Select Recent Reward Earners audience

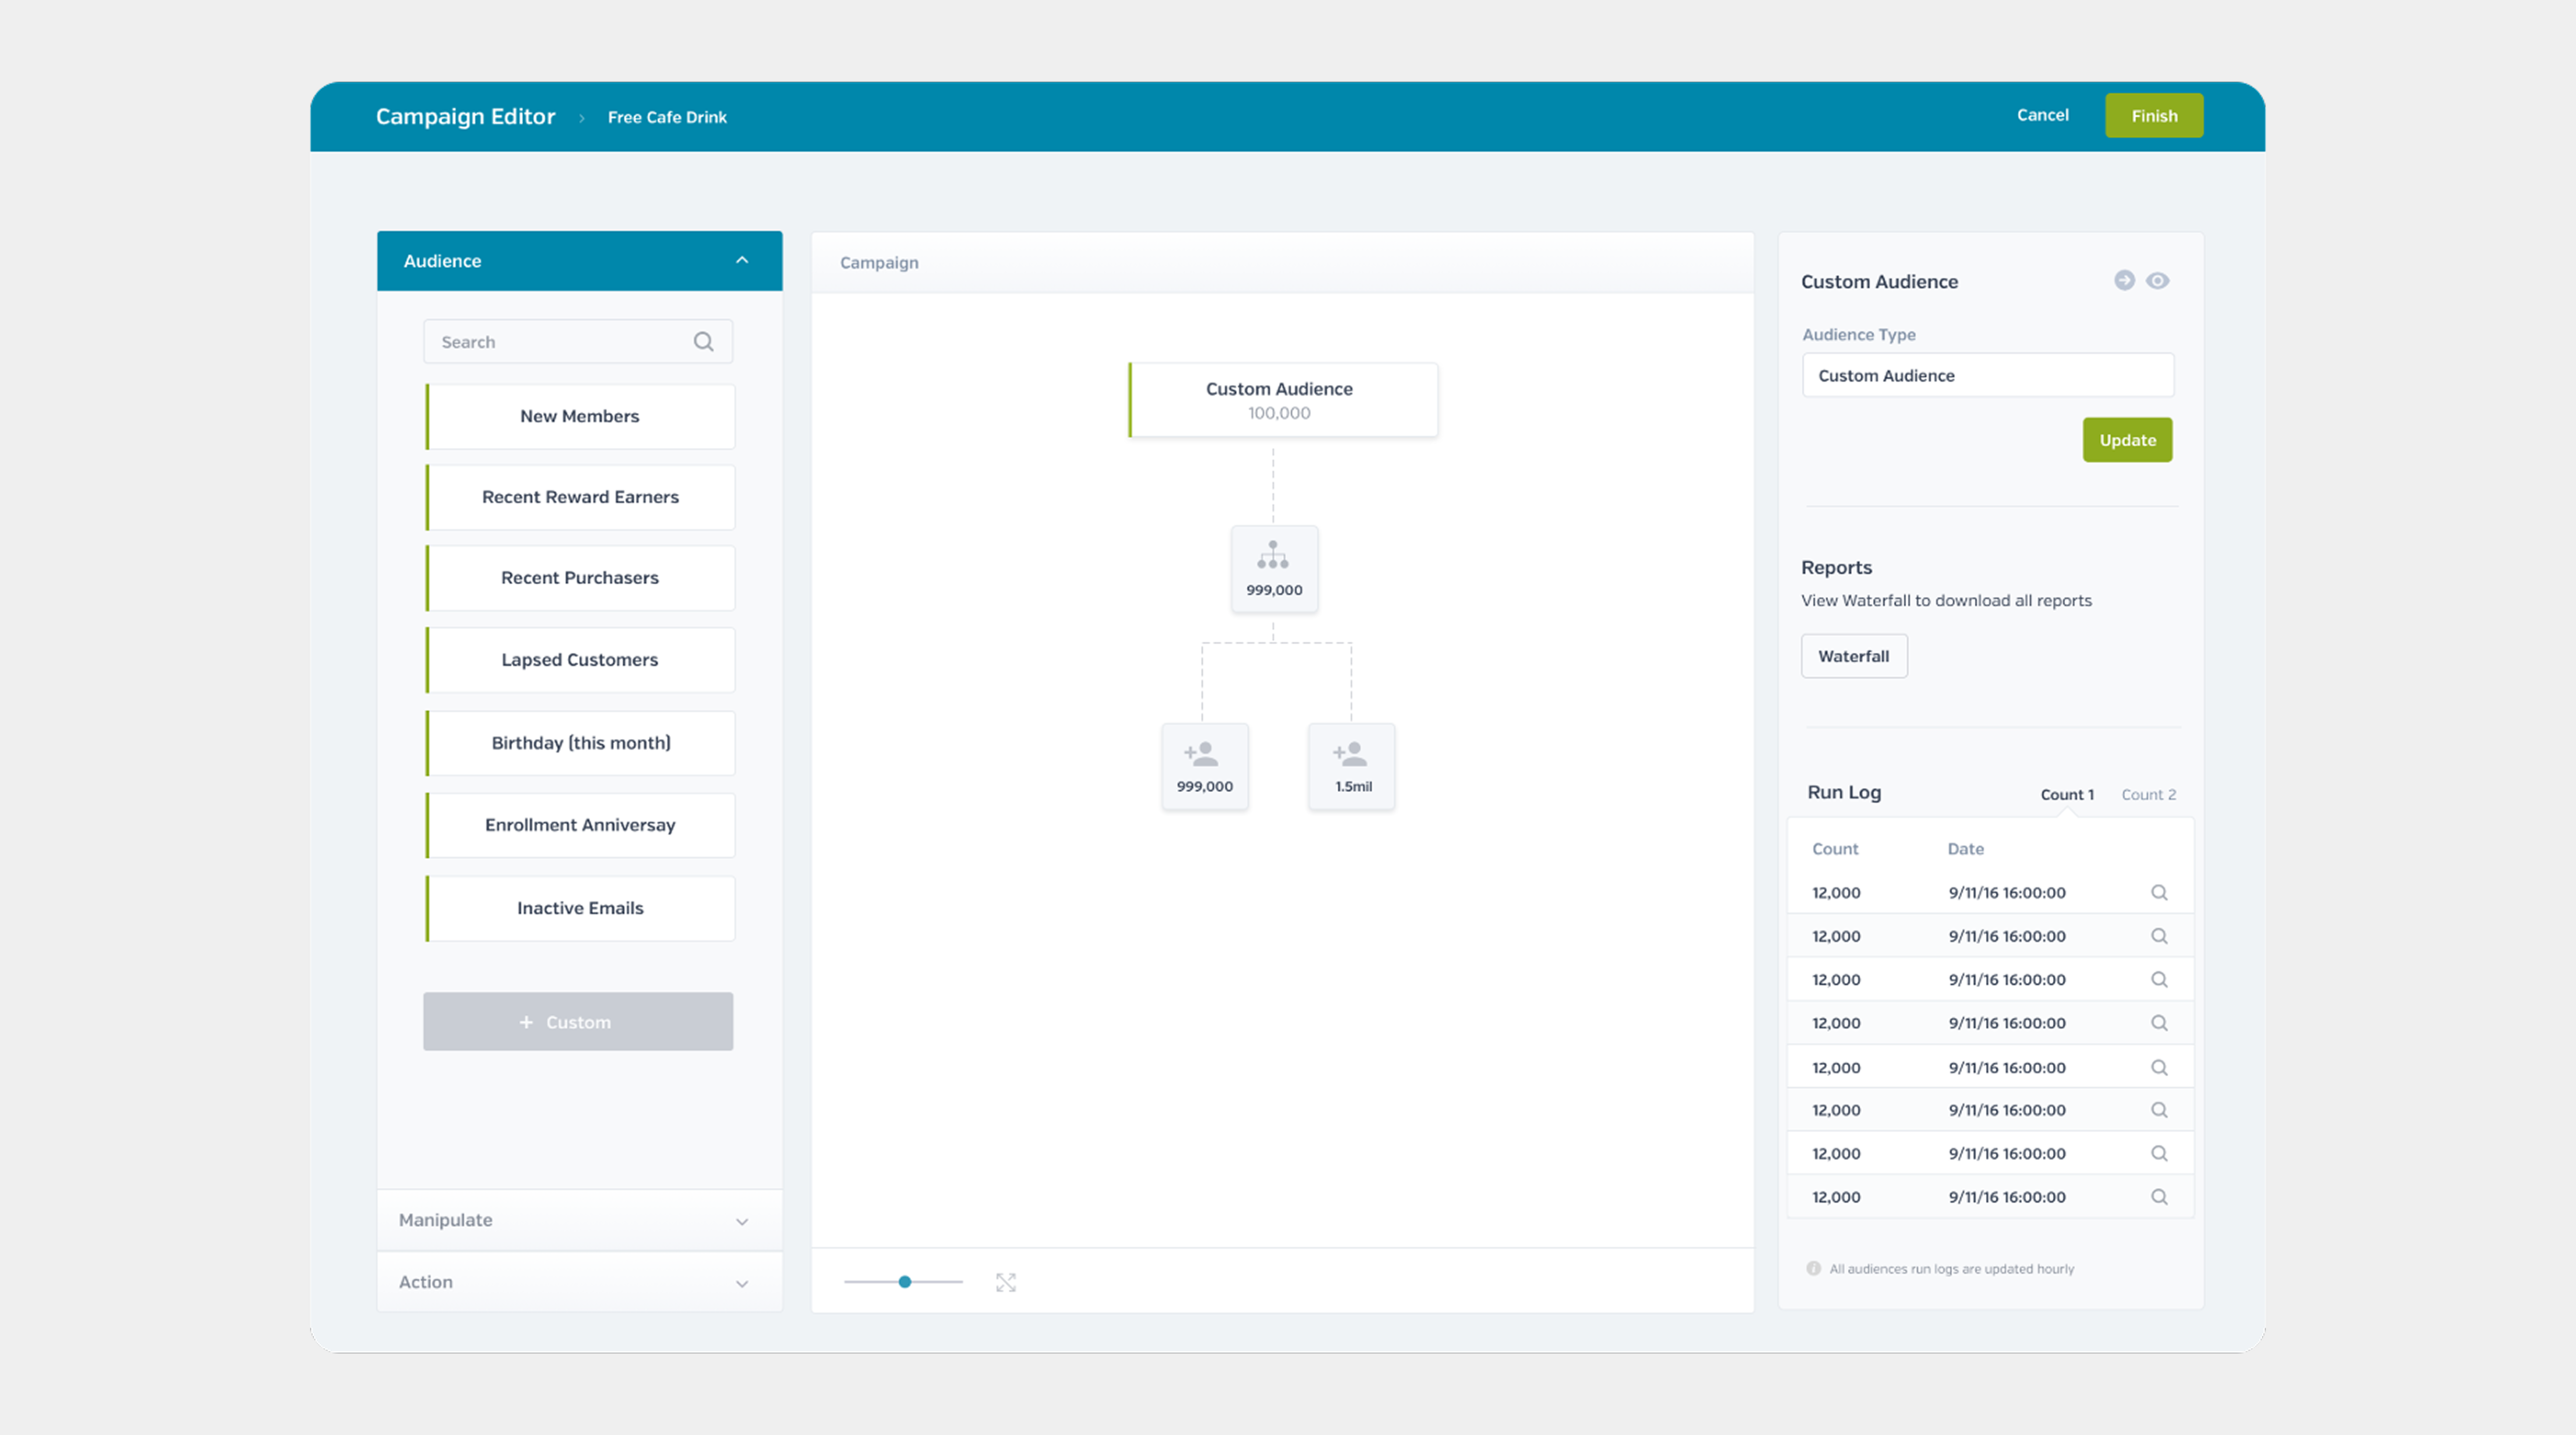580,498
